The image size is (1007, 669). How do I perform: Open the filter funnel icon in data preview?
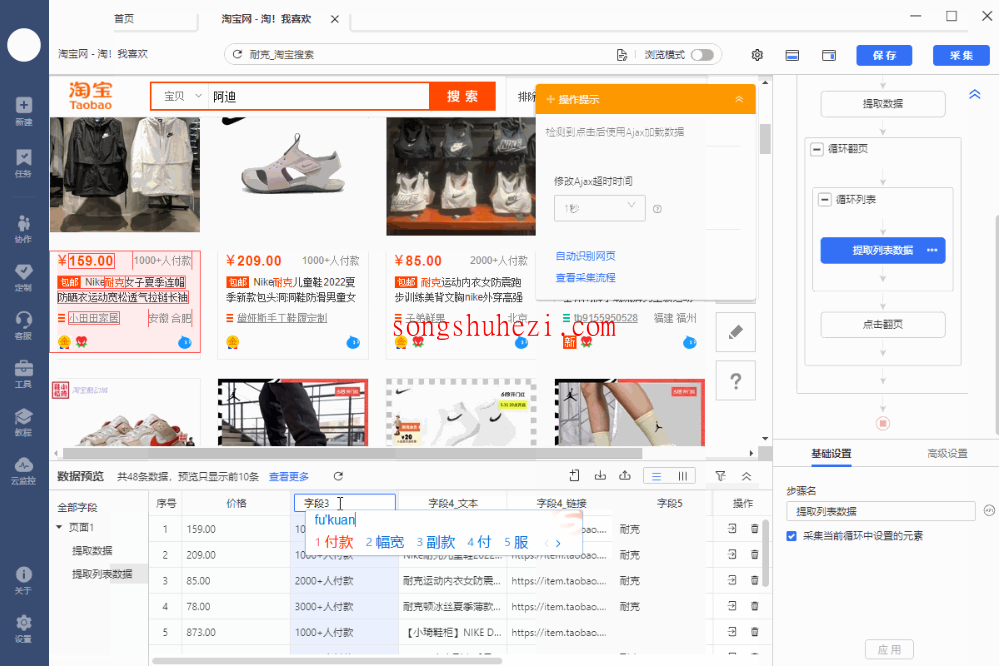click(721, 476)
